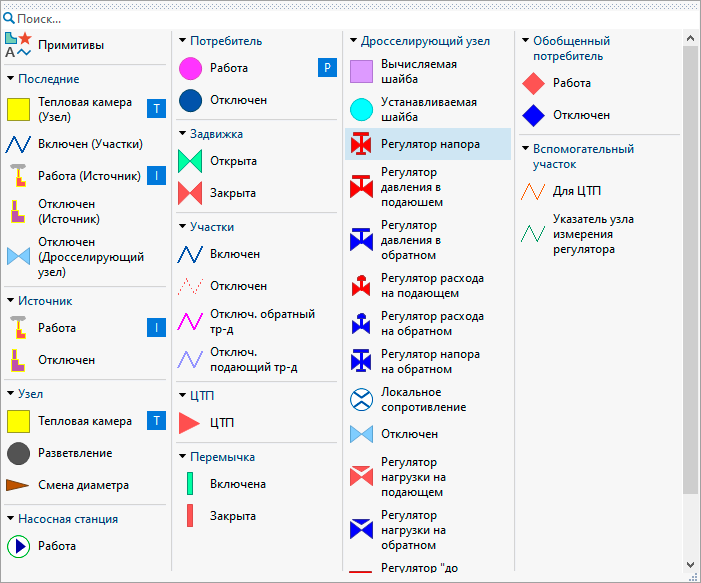Select the Примитивы shapes icon
701x583 pixels.
(19, 45)
